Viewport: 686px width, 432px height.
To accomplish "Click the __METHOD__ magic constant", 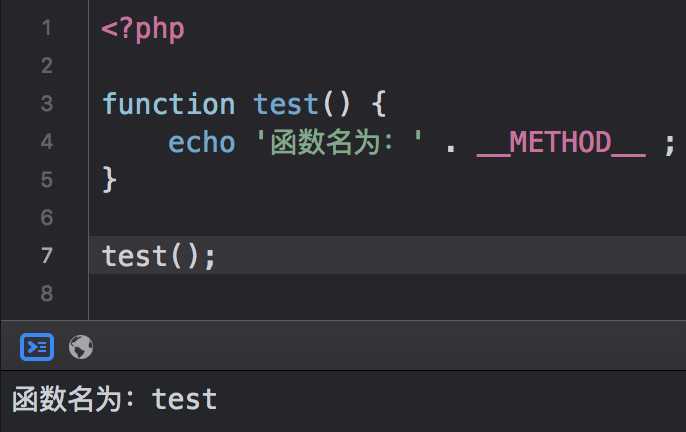I will 561,143.
